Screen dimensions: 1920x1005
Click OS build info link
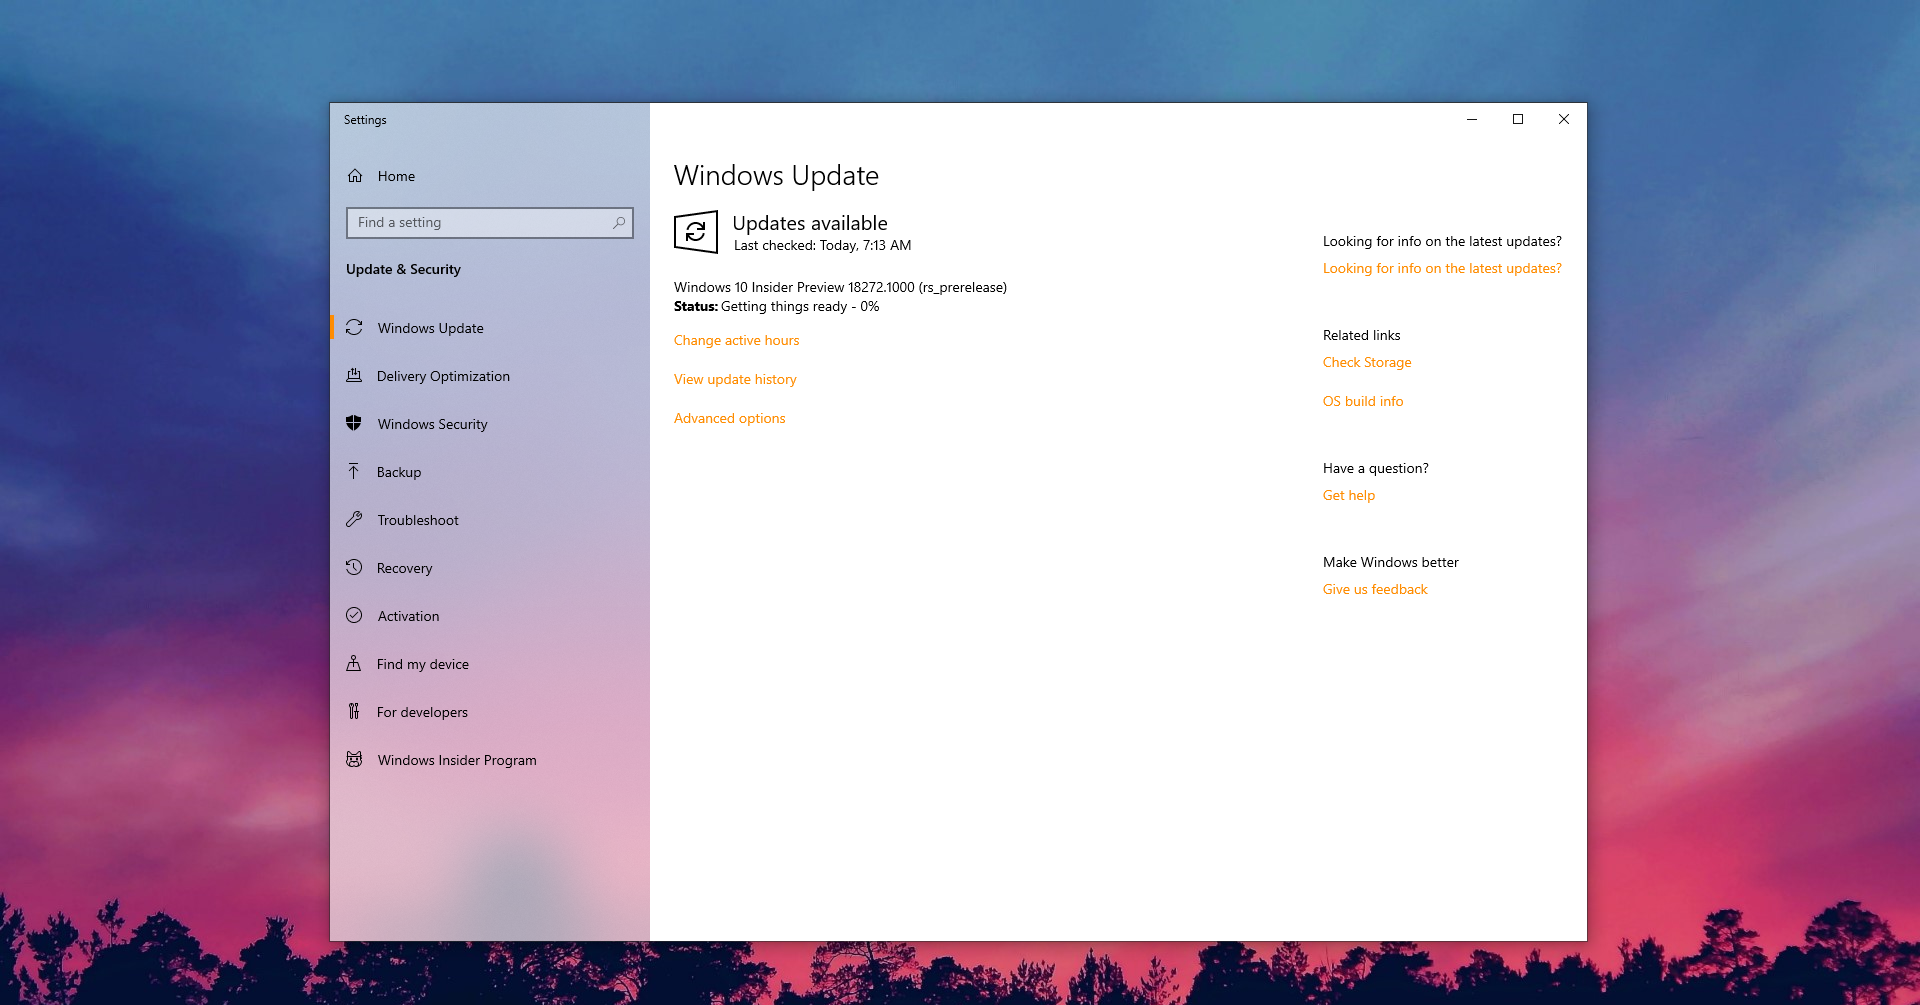(x=1363, y=401)
